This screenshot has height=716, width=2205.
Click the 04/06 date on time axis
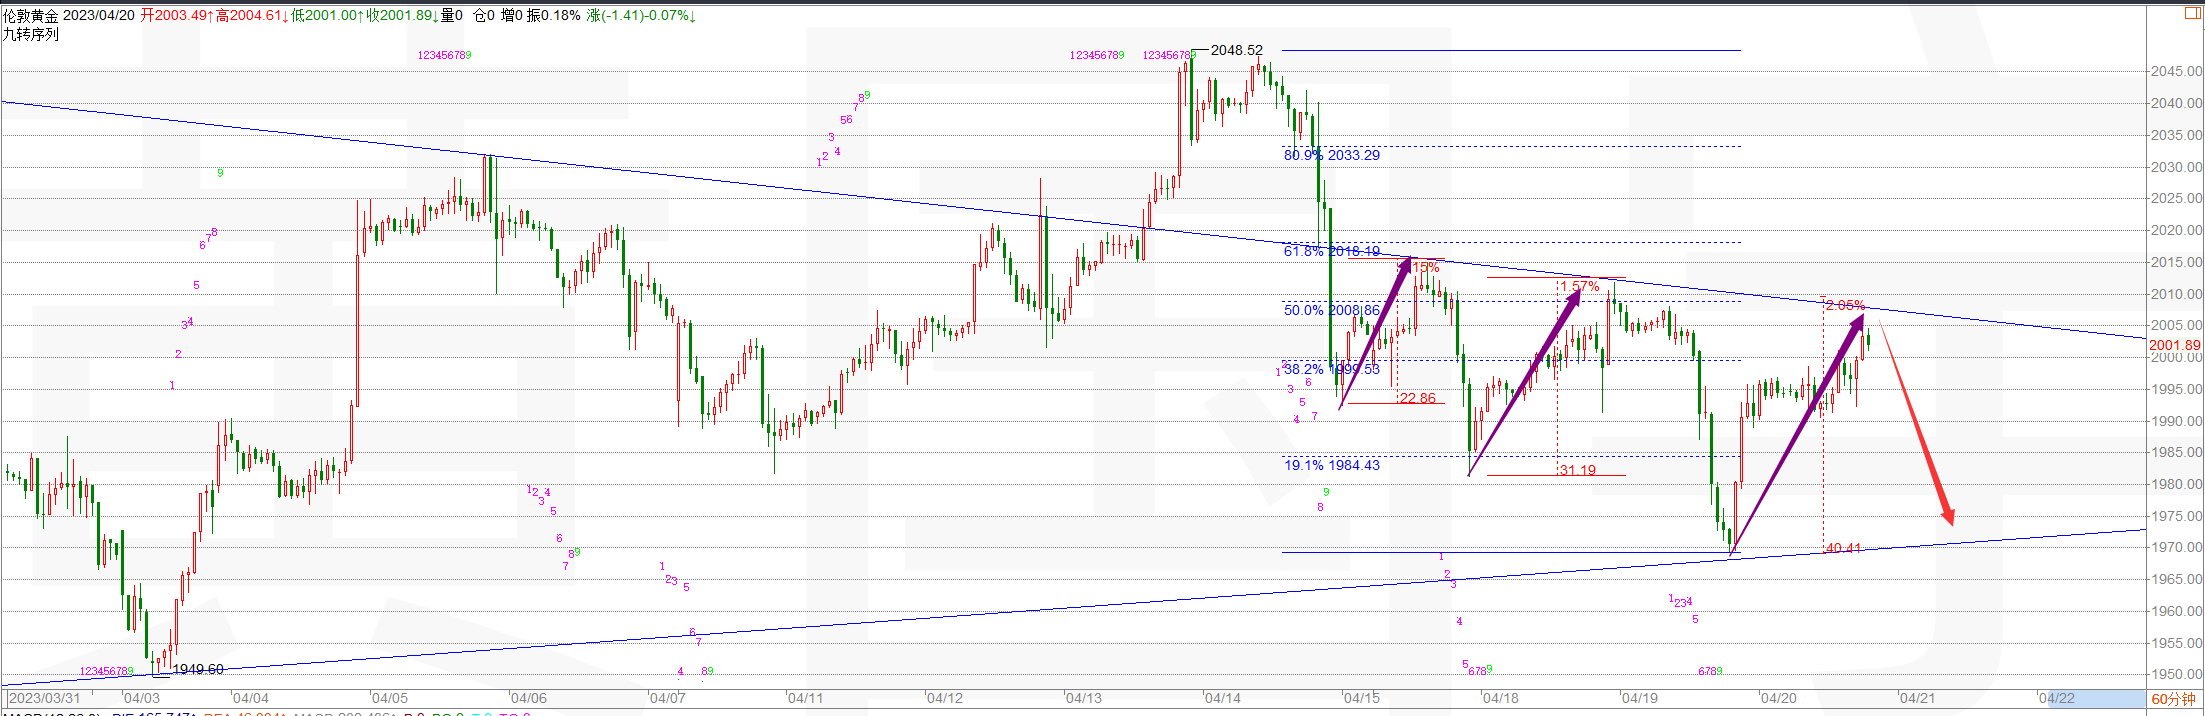(528, 698)
